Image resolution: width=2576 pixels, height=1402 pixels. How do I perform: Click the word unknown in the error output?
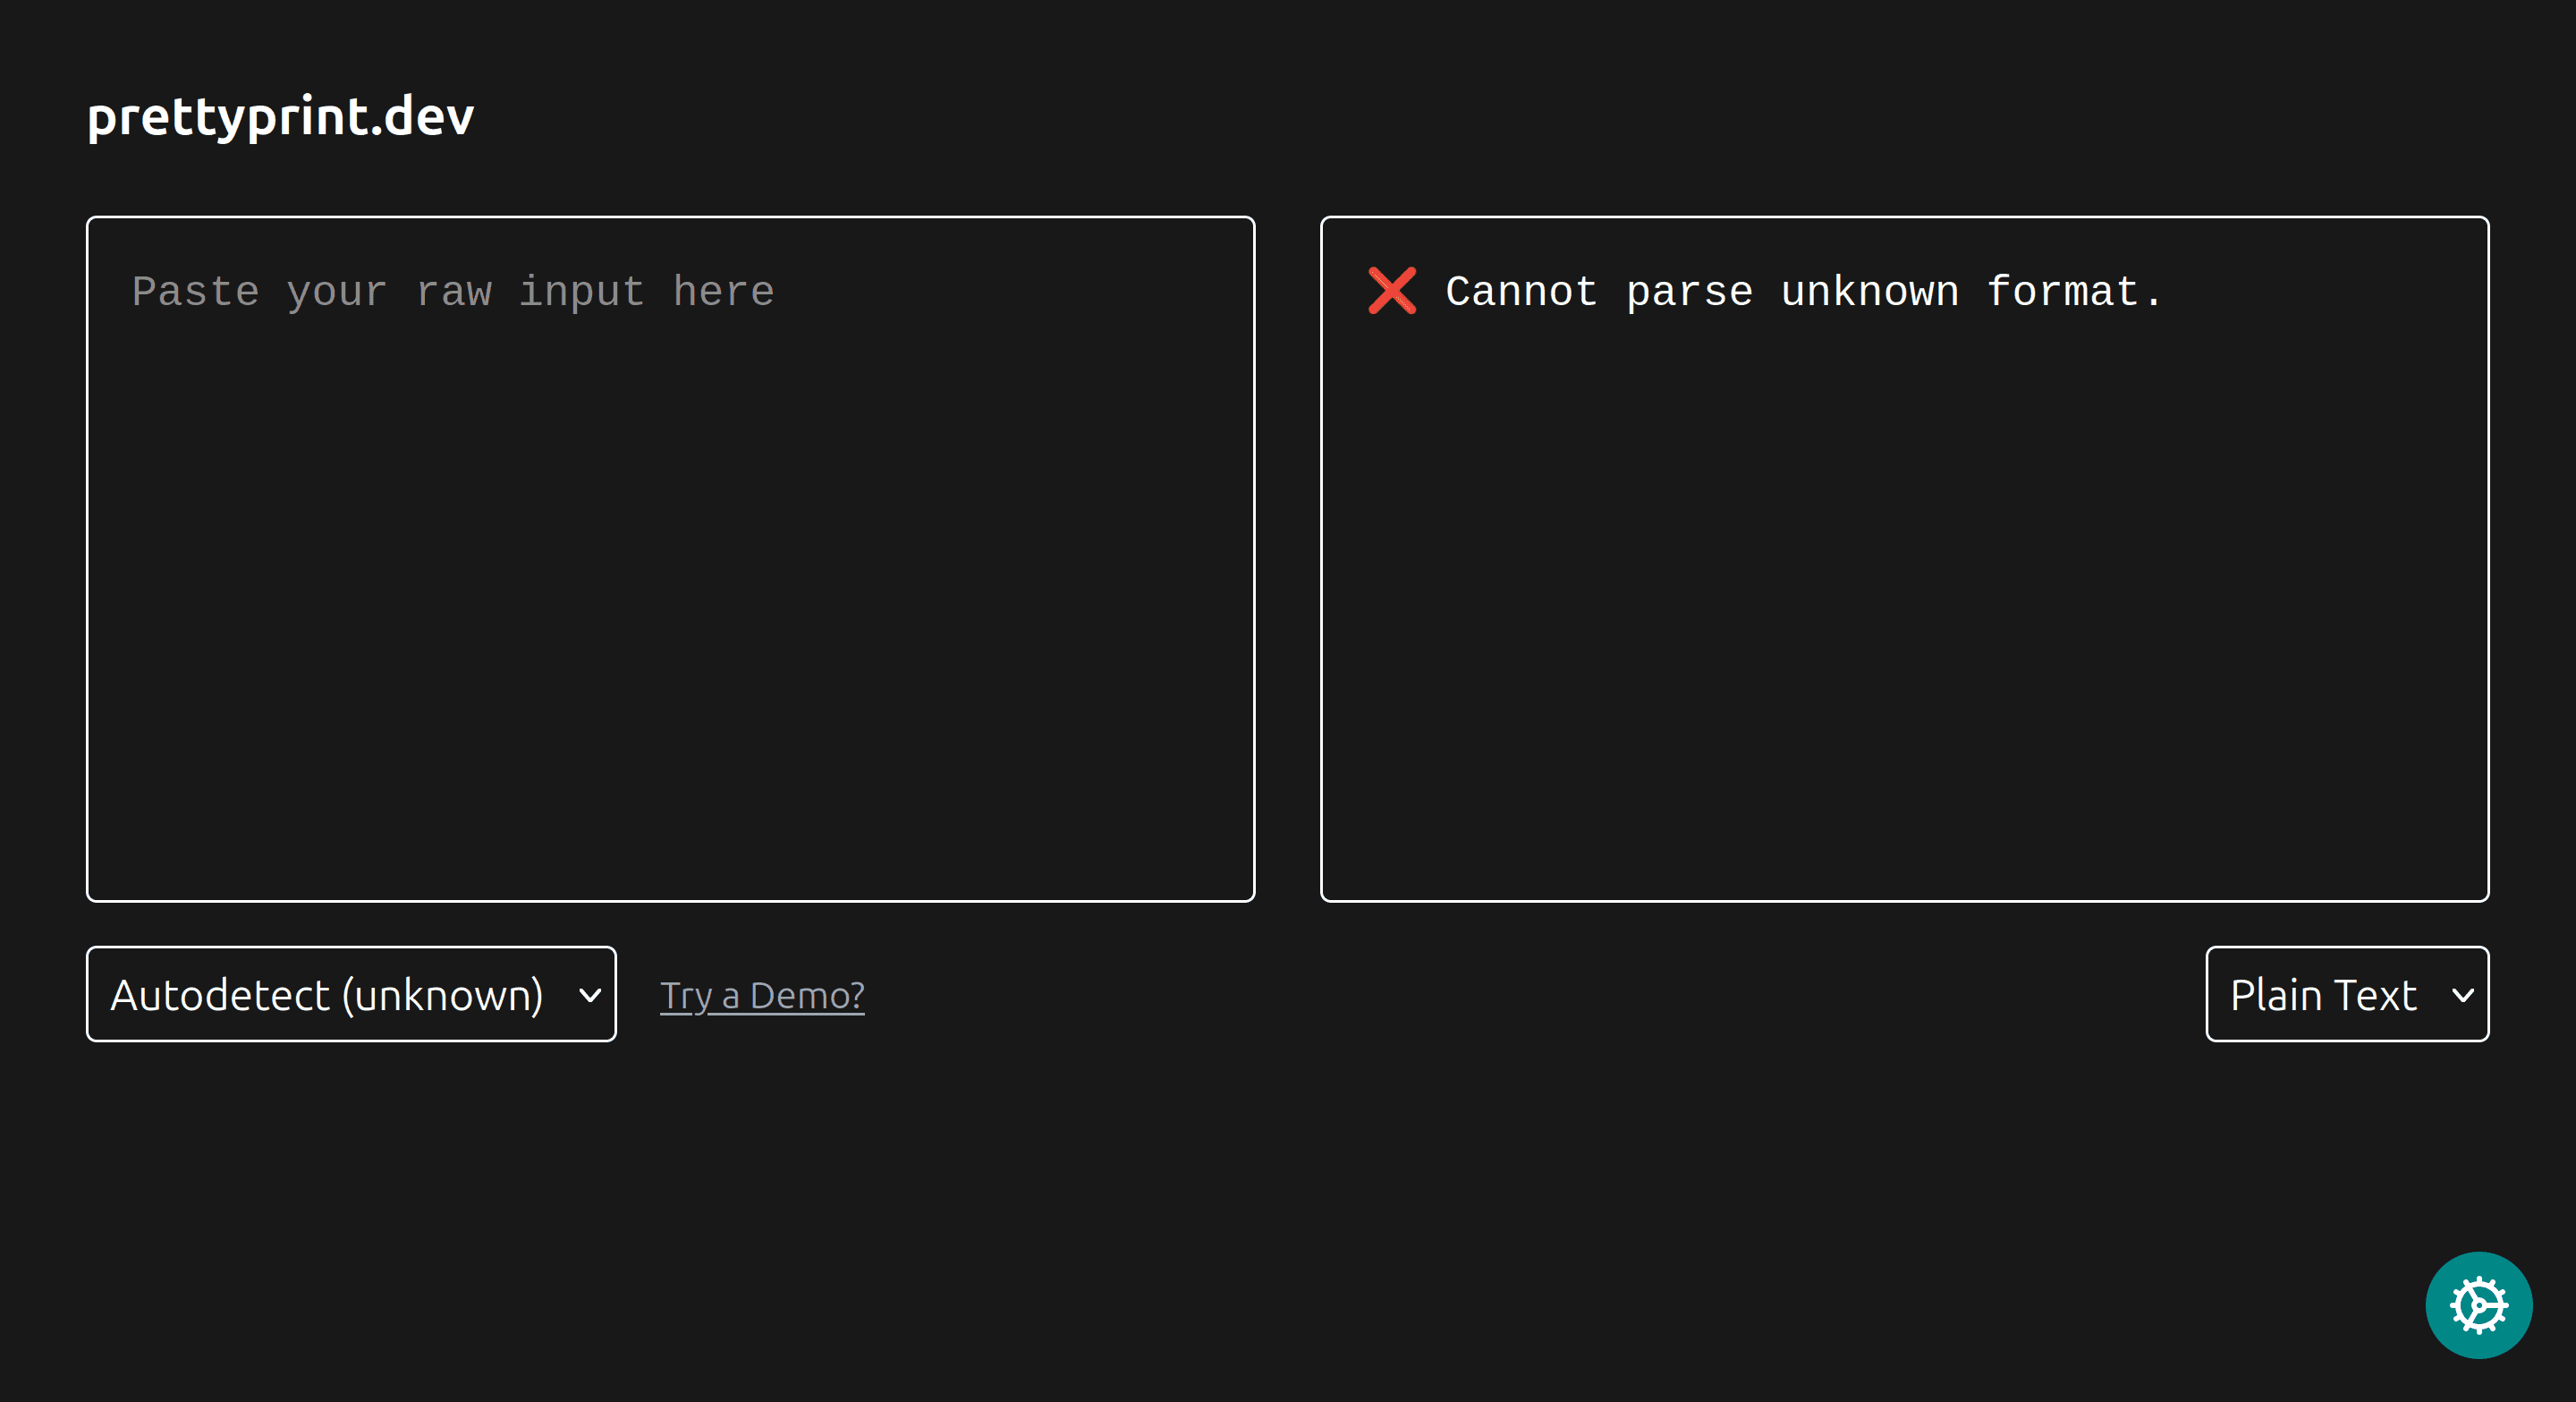click(1869, 292)
